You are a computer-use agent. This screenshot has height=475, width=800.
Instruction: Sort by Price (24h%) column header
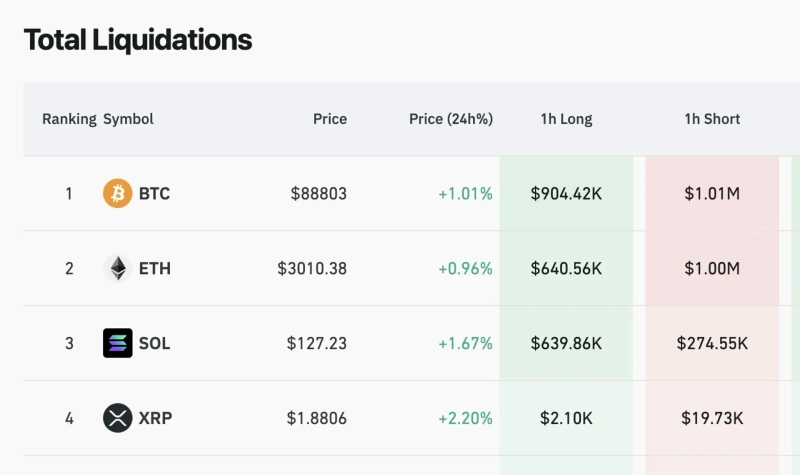pyautogui.click(x=451, y=119)
